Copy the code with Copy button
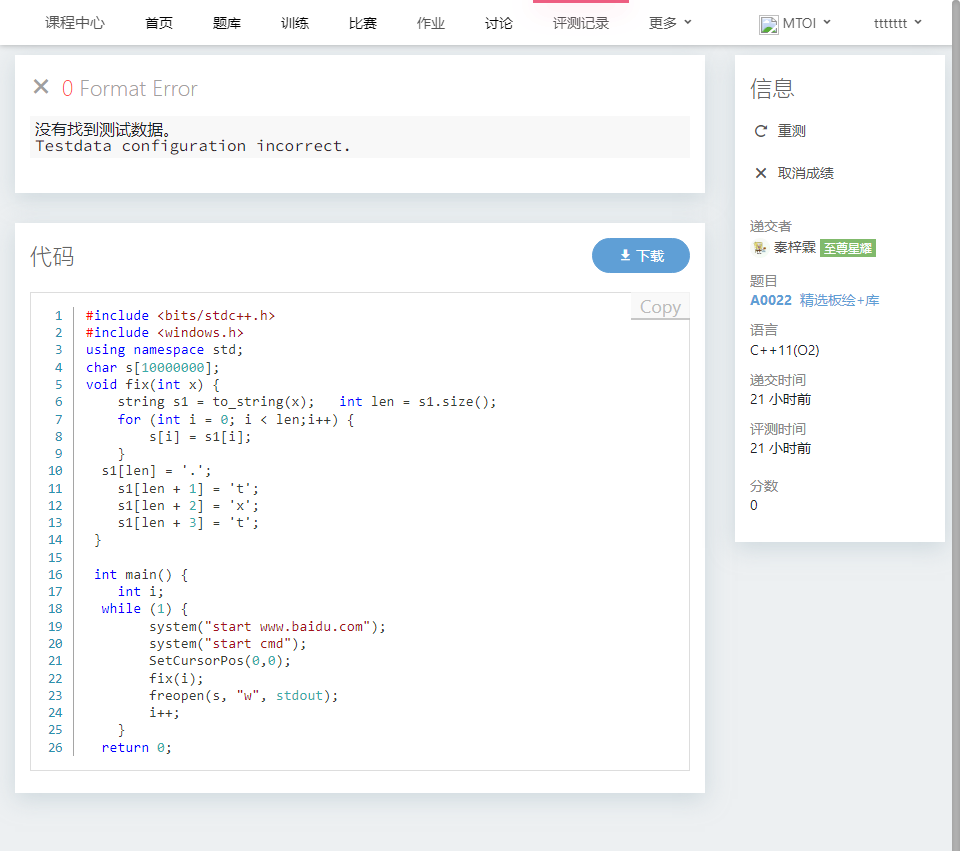960x851 pixels. pos(660,307)
